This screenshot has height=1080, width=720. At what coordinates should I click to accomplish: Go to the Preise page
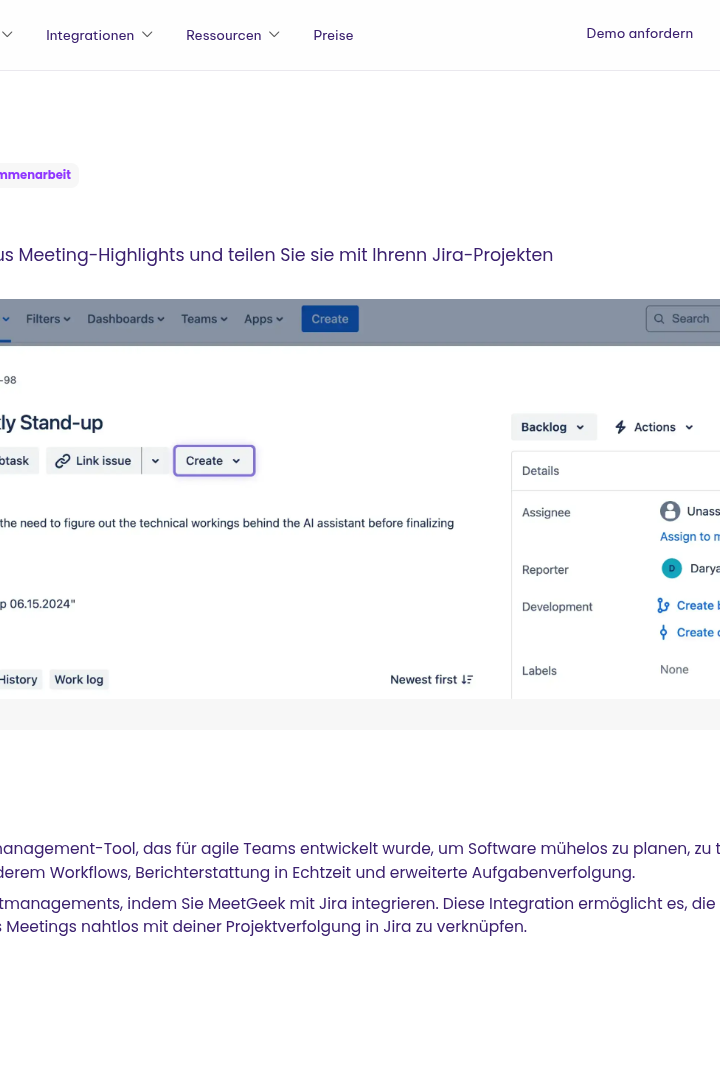333,35
